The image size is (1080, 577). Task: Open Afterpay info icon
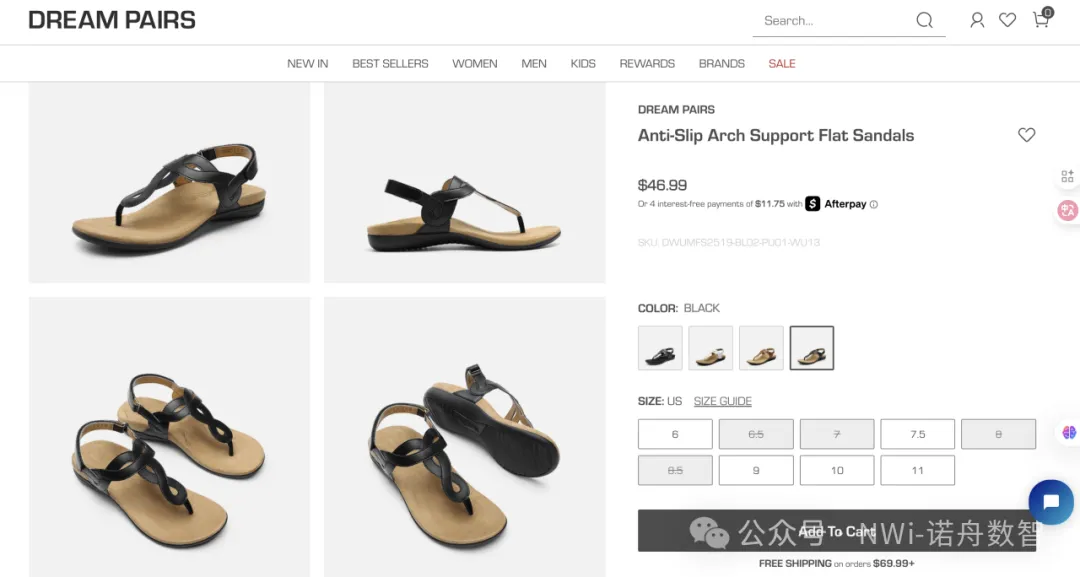[874, 205]
